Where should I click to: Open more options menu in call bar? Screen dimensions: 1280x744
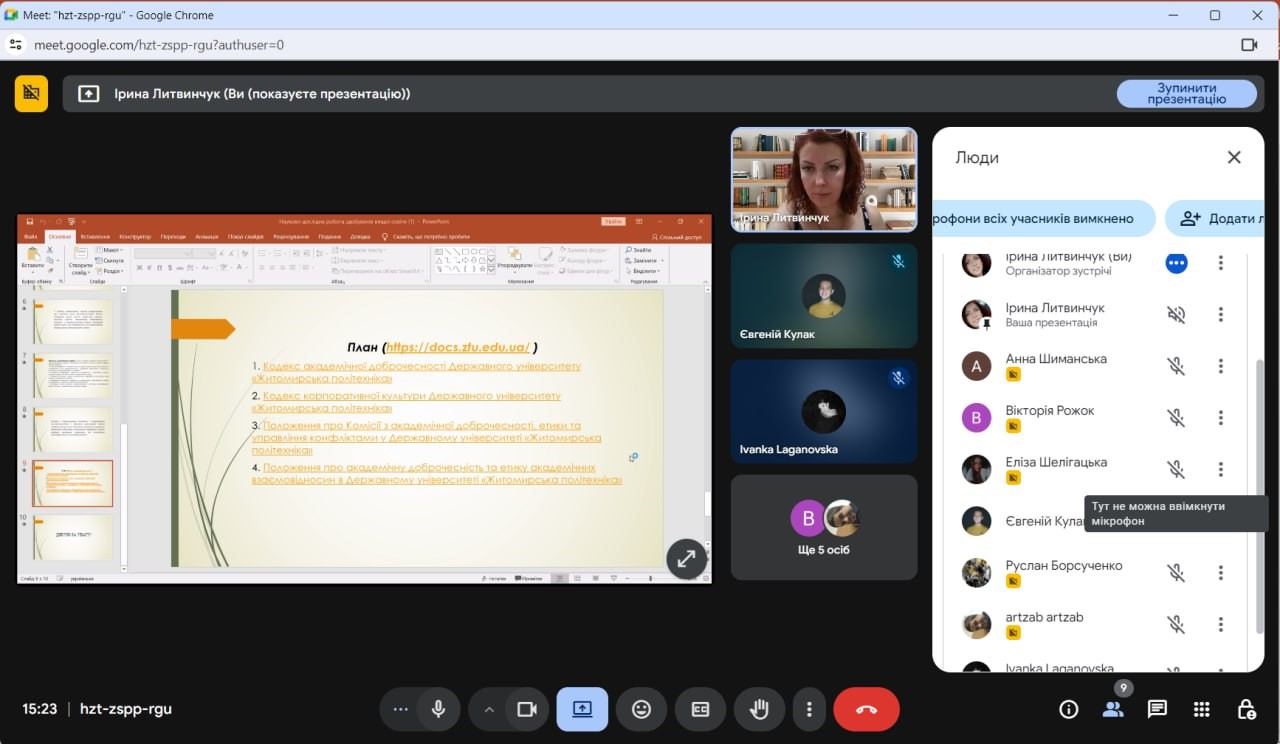809,709
